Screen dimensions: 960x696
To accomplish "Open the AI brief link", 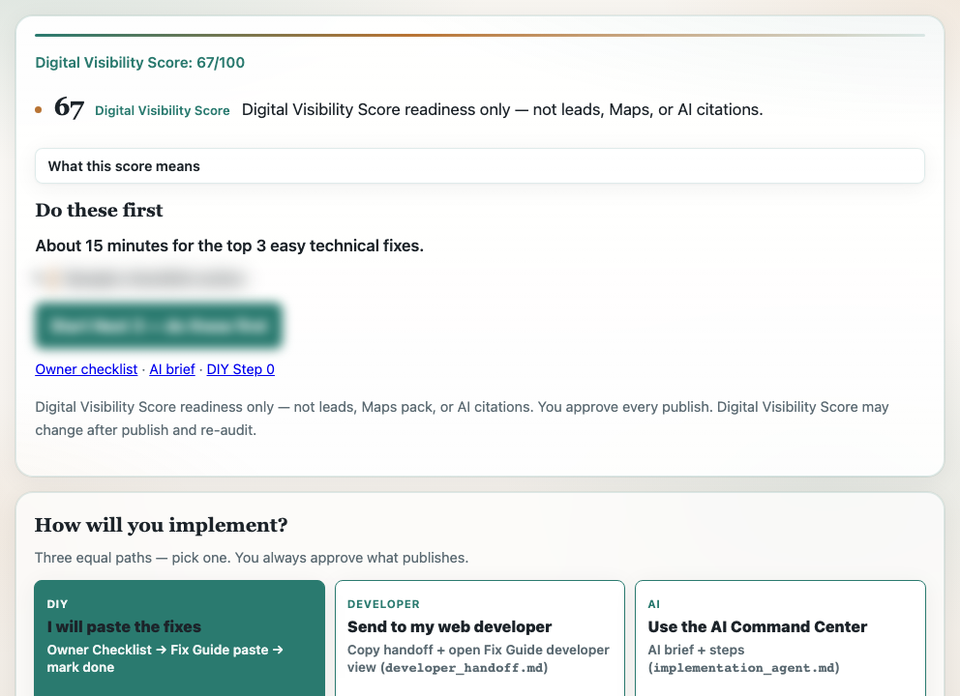I will [x=172, y=369].
